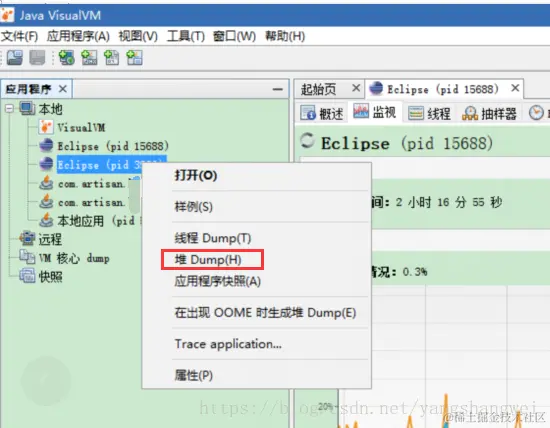
Task: Select the VM 核心 dump node
Action: coord(74,258)
